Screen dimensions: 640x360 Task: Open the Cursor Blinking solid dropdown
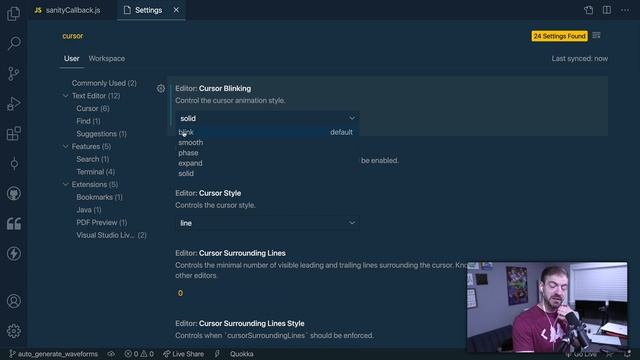(267, 118)
